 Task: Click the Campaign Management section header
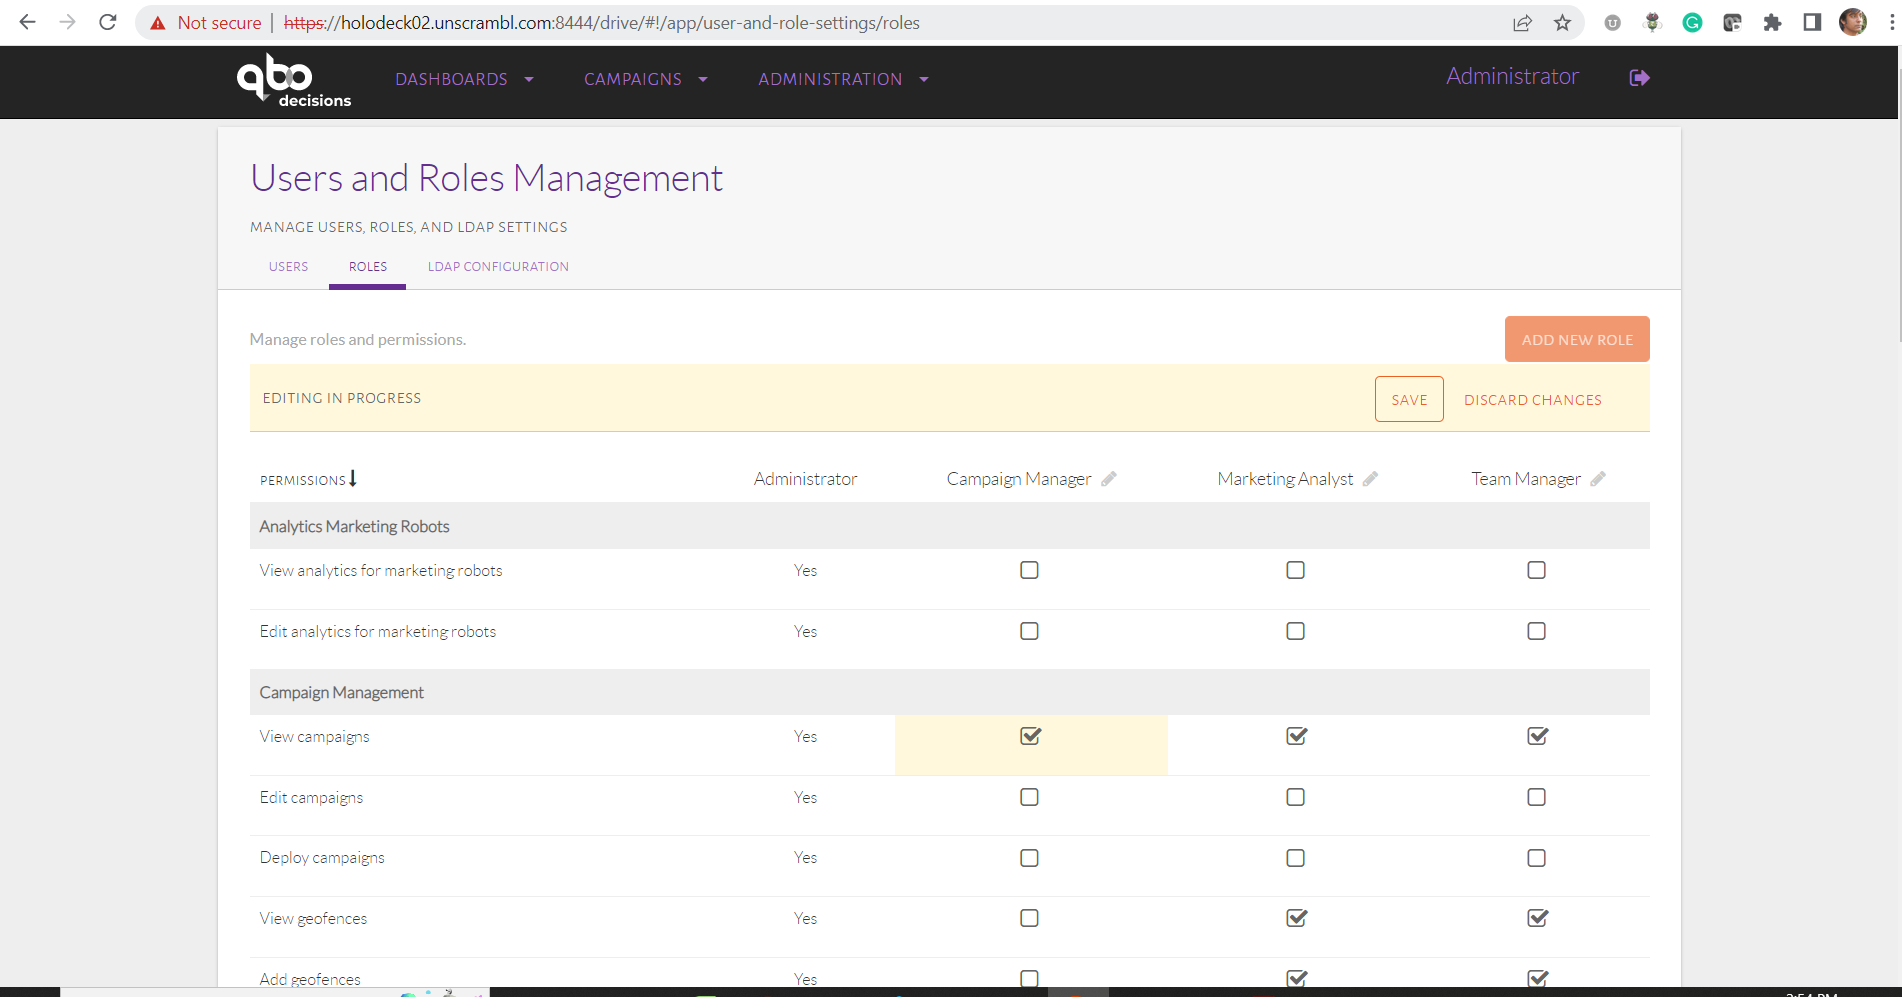click(949, 692)
